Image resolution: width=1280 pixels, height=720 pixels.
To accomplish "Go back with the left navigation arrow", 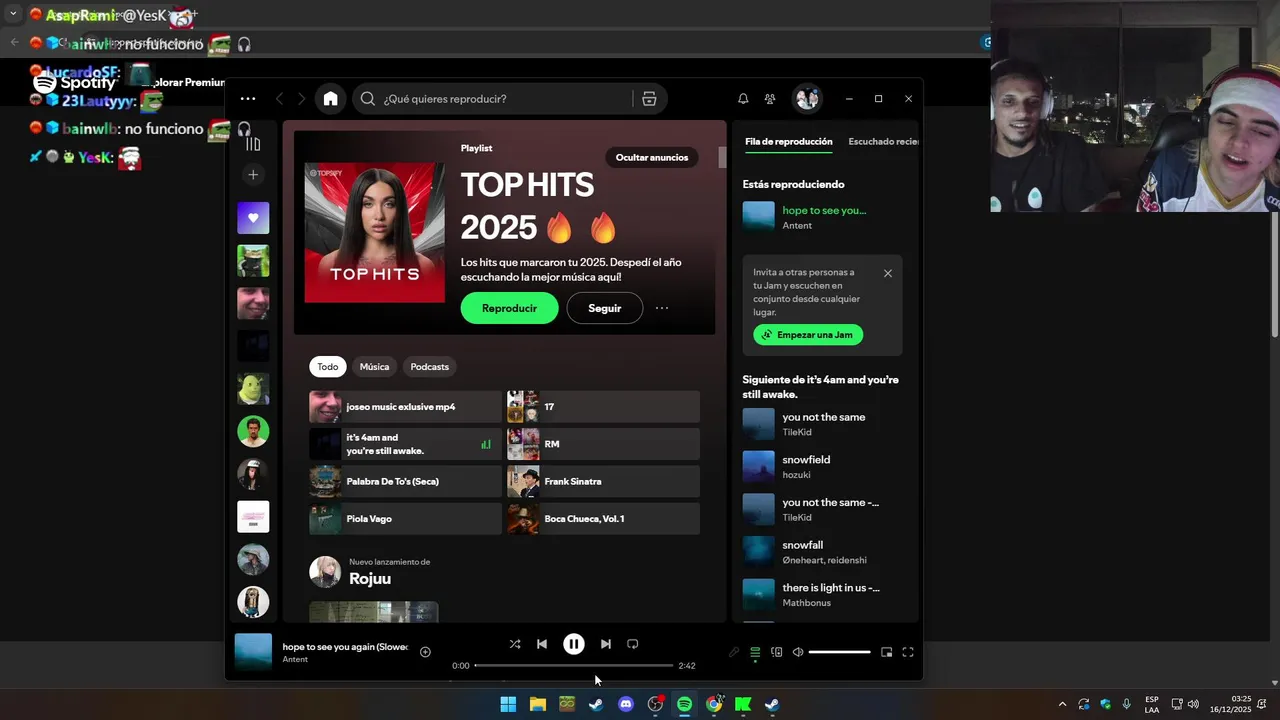I will (x=279, y=99).
